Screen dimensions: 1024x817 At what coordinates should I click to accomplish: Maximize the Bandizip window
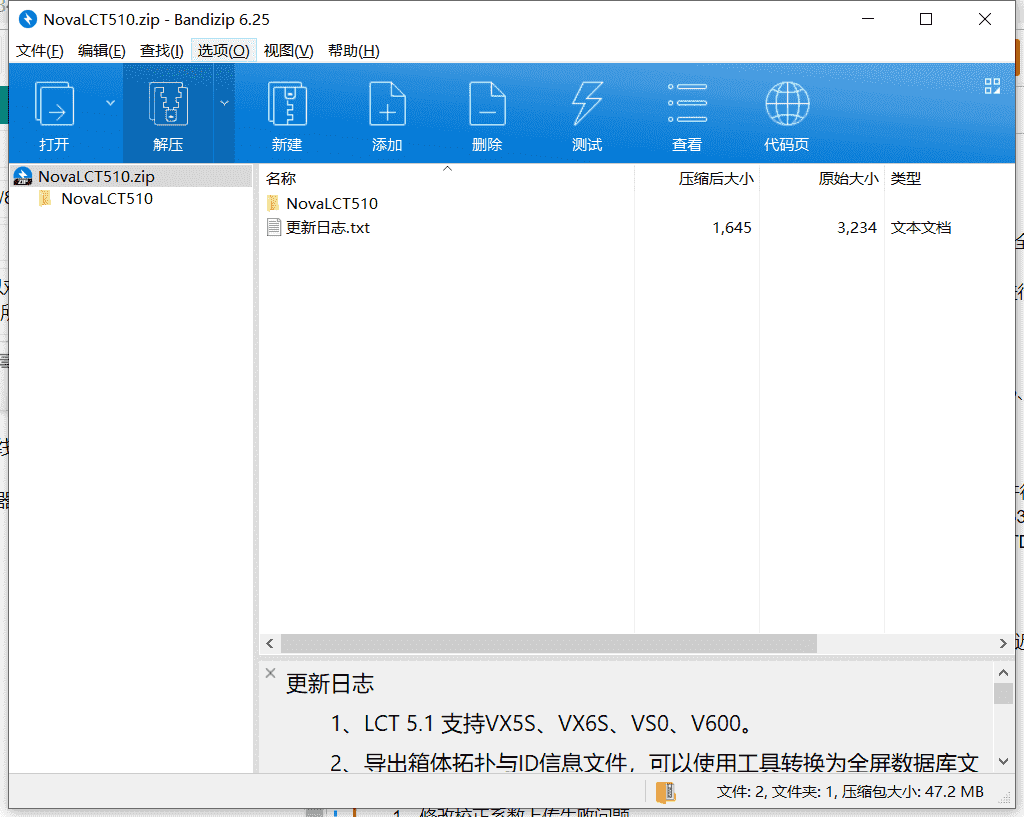926,19
